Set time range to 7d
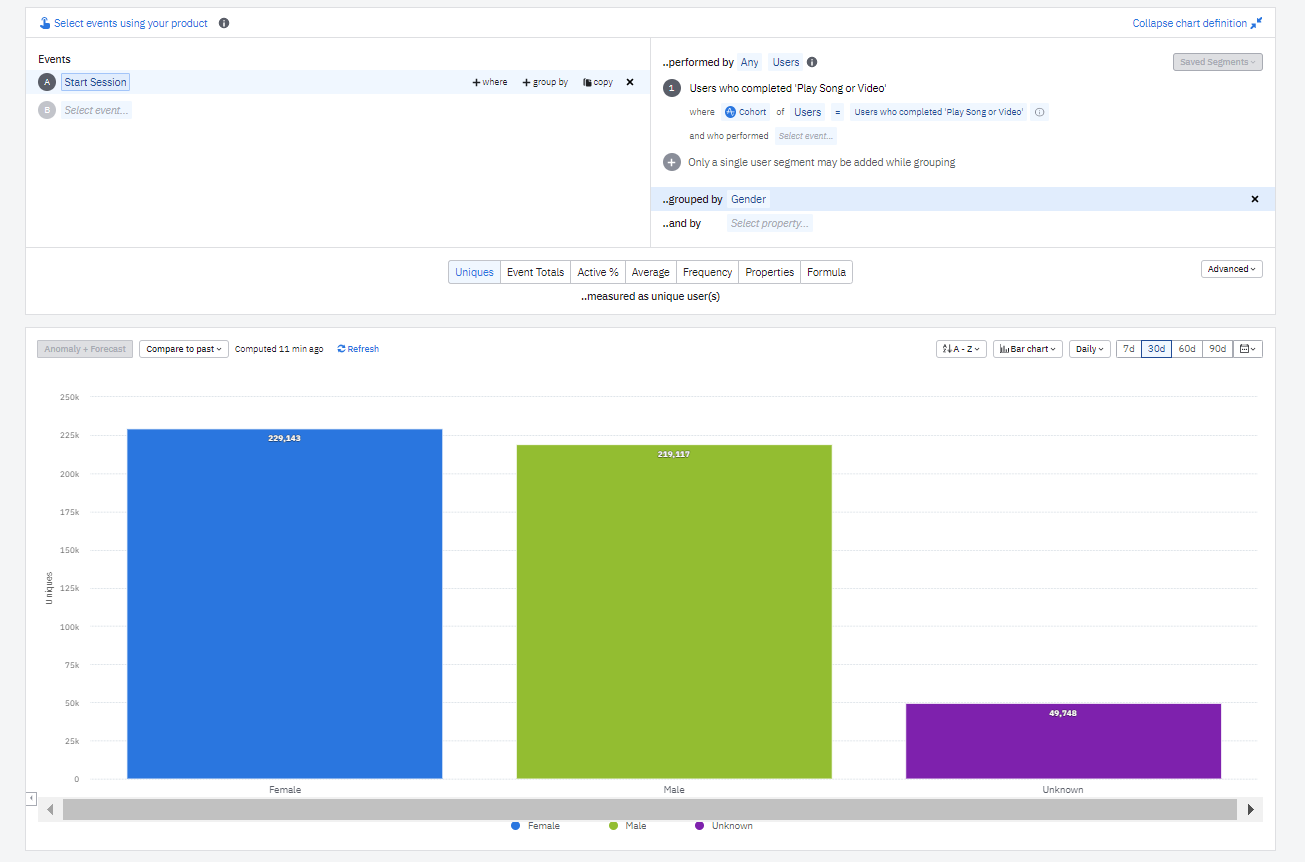 point(1129,349)
